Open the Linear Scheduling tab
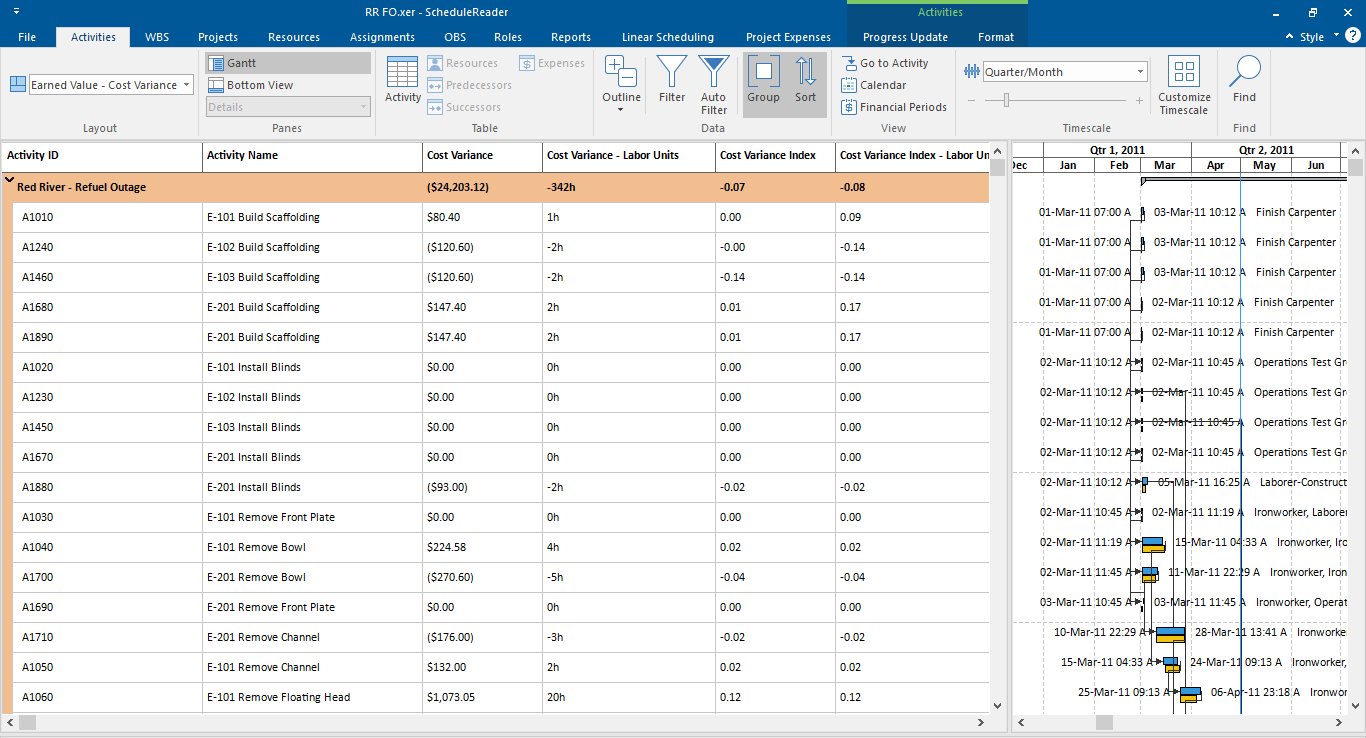Screen dimensions: 1366x738 click(668, 37)
